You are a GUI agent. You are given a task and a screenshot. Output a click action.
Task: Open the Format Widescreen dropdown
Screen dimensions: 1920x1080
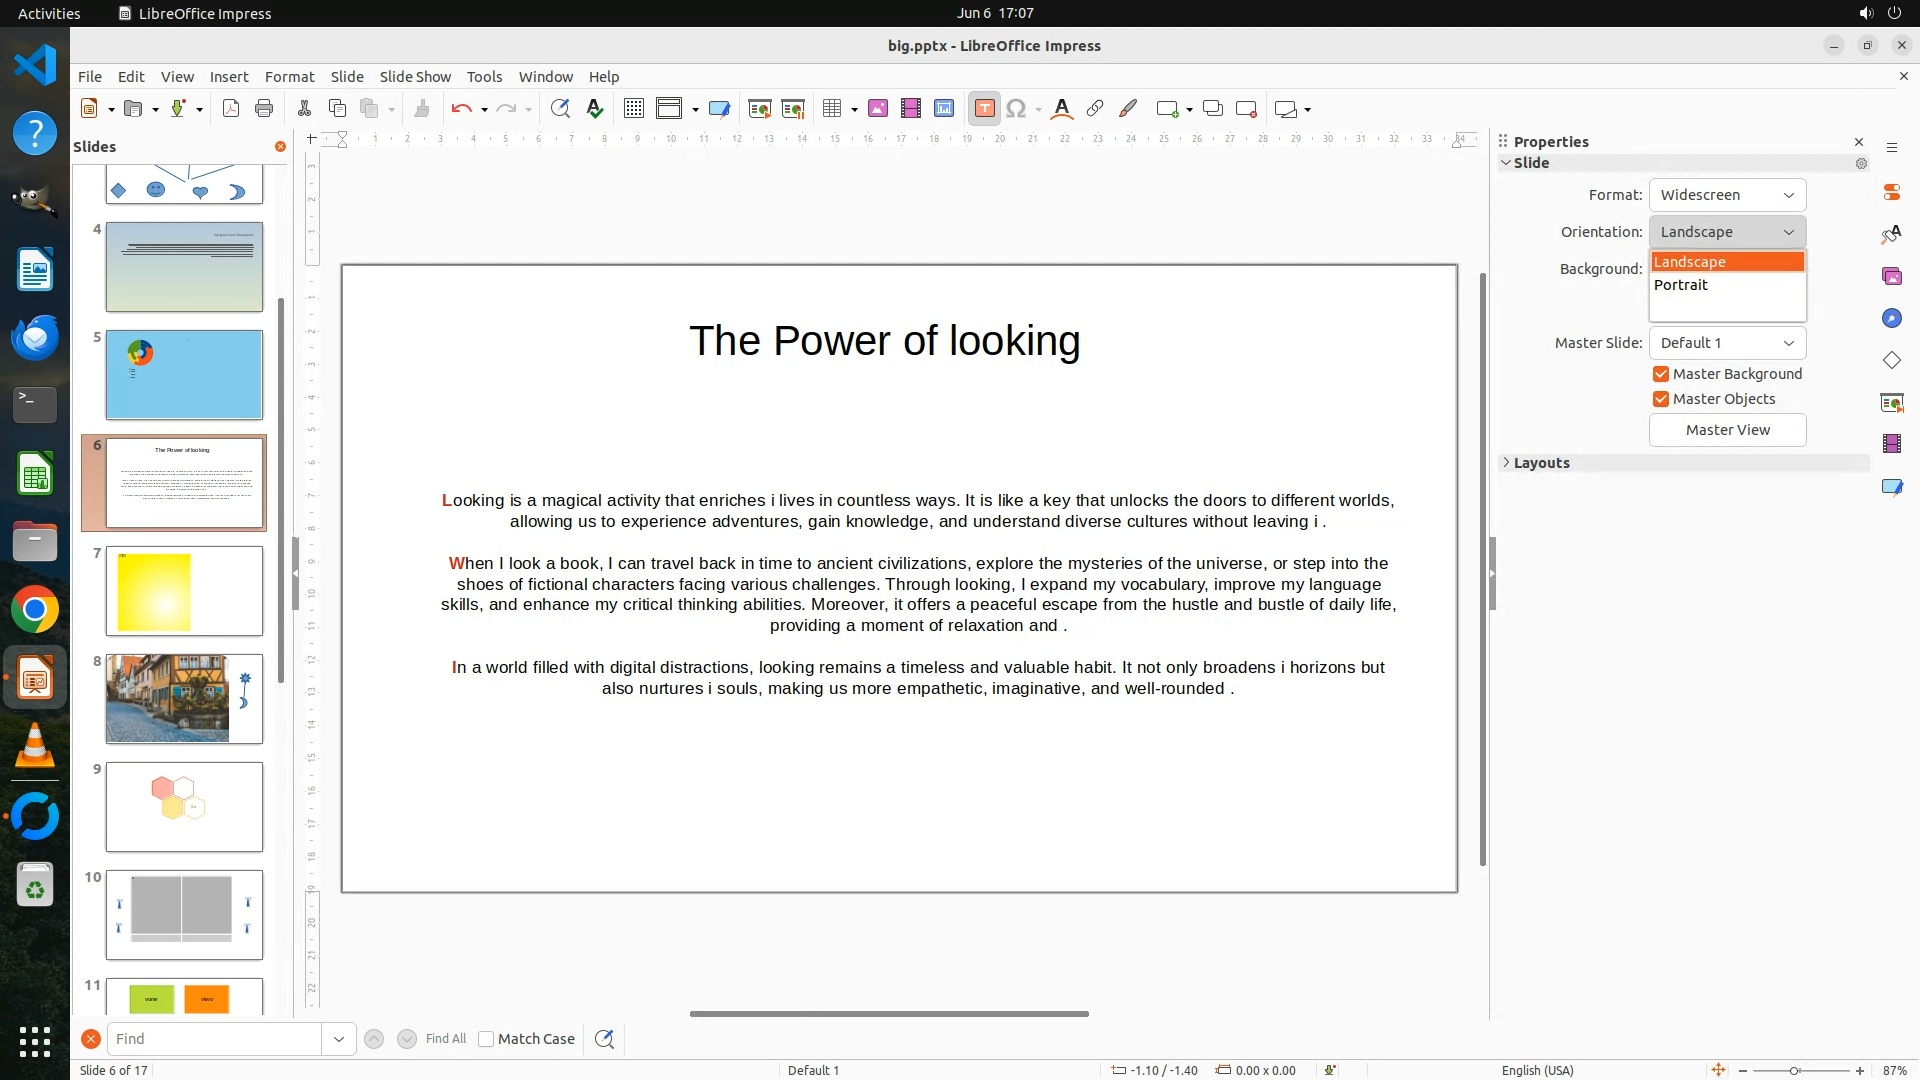[1727, 195]
